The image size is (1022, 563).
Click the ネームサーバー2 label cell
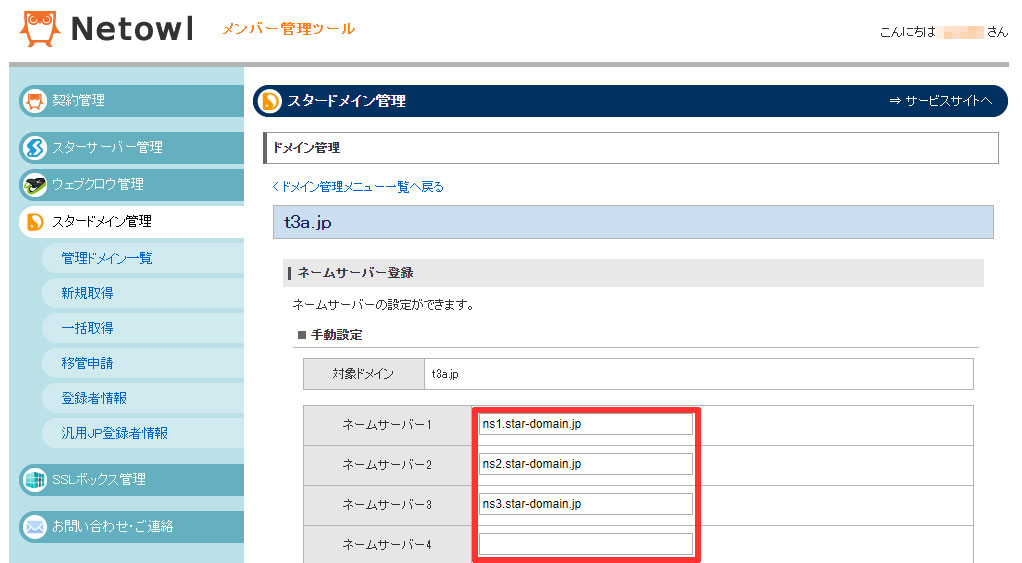[387, 465]
